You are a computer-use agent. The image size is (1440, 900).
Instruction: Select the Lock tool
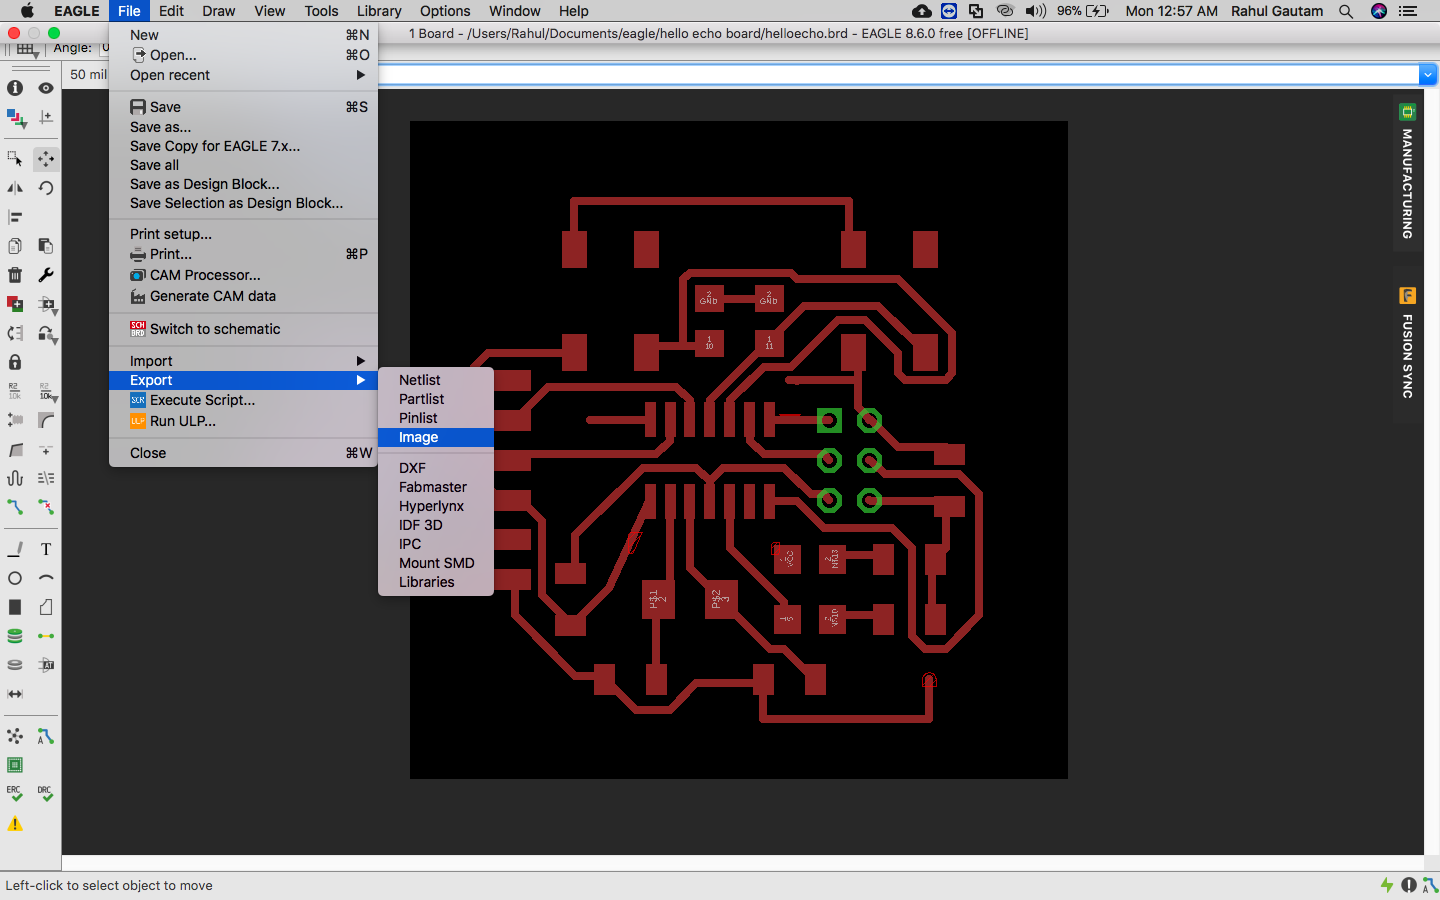tap(15, 362)
